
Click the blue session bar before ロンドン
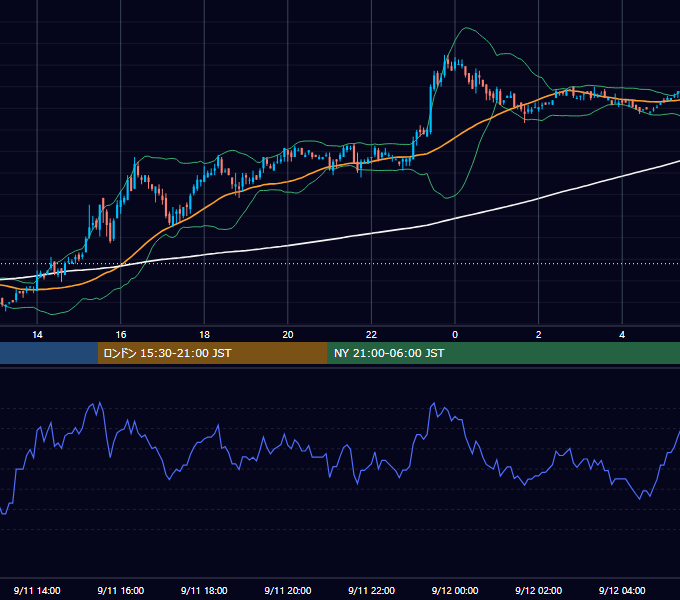[x=49, y=353]
